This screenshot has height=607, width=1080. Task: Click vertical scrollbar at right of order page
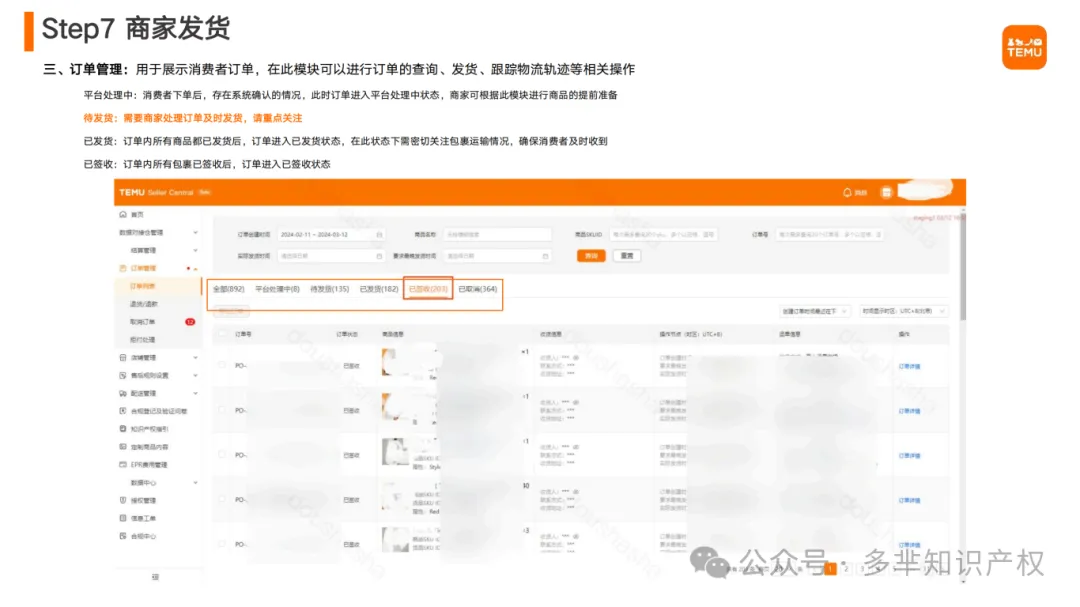[962, 269]
